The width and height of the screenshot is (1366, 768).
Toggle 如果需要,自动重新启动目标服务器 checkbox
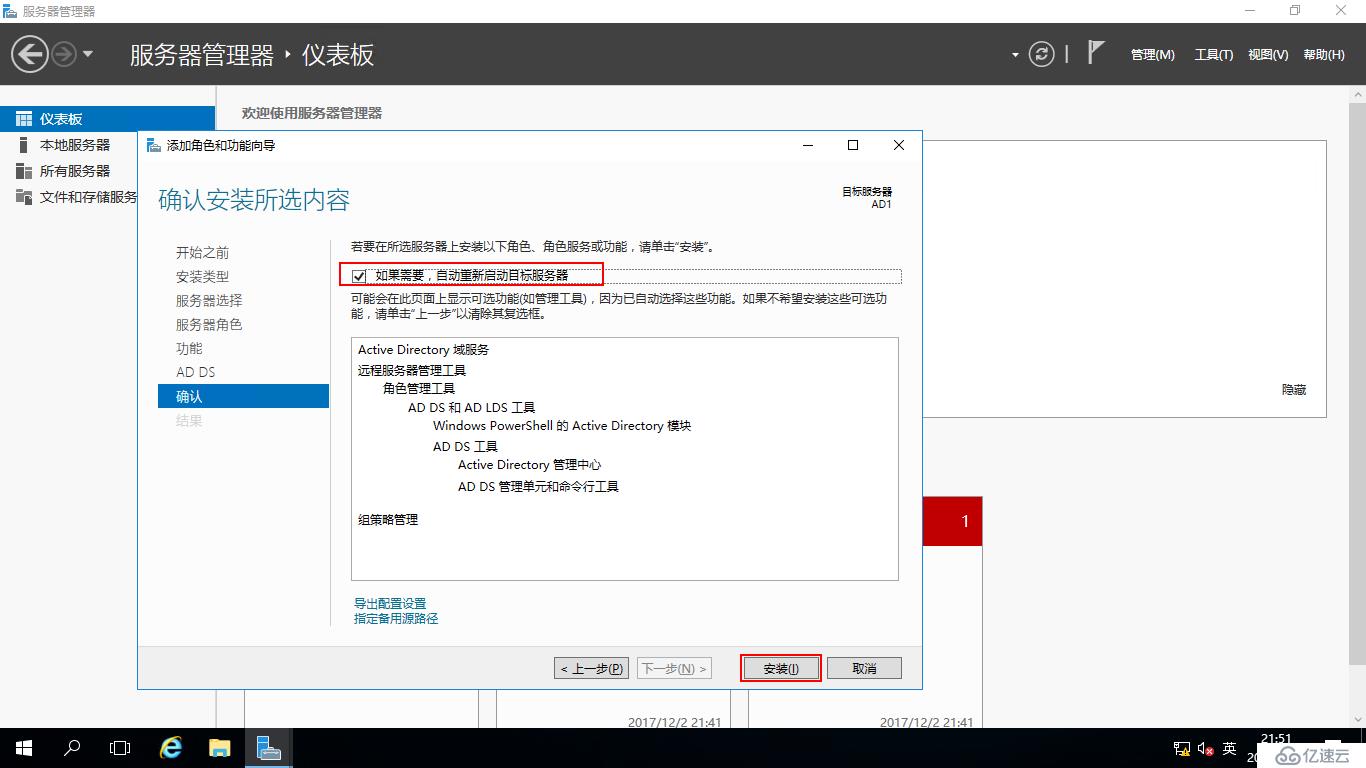coord(359,275)
